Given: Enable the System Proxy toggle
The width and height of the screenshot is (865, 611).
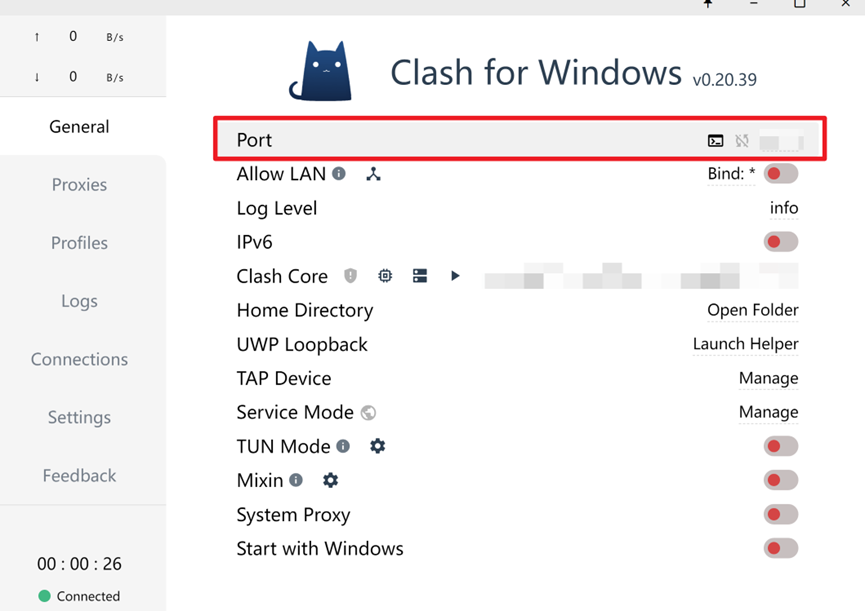Looking at the screenshot, I should 780,515.
